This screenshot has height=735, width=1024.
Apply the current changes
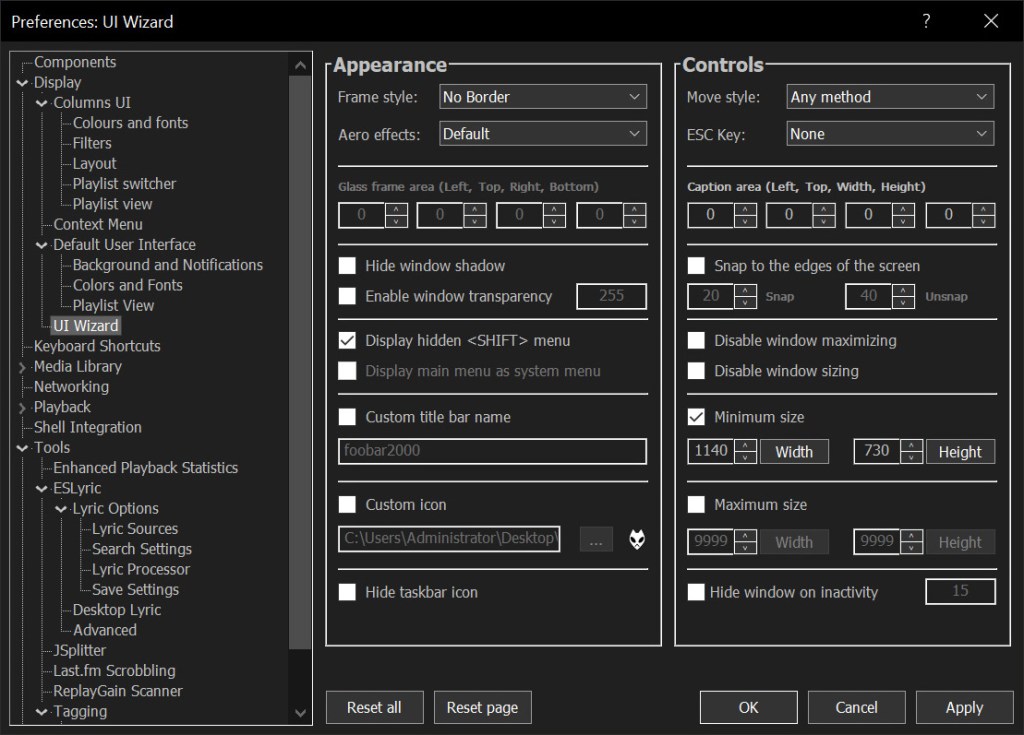[x=963, y=707]
